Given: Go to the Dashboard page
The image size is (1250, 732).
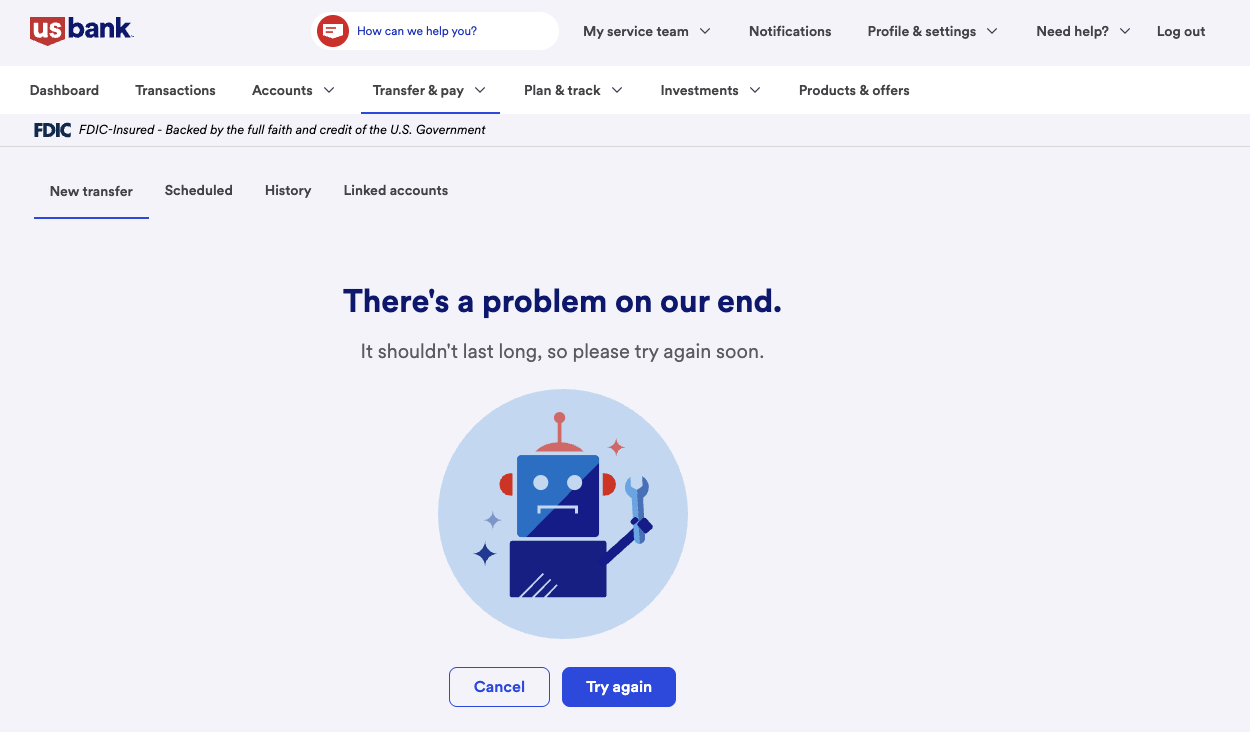Looking at the screenshot, I should pyautogui.click(x=64, y=90).
